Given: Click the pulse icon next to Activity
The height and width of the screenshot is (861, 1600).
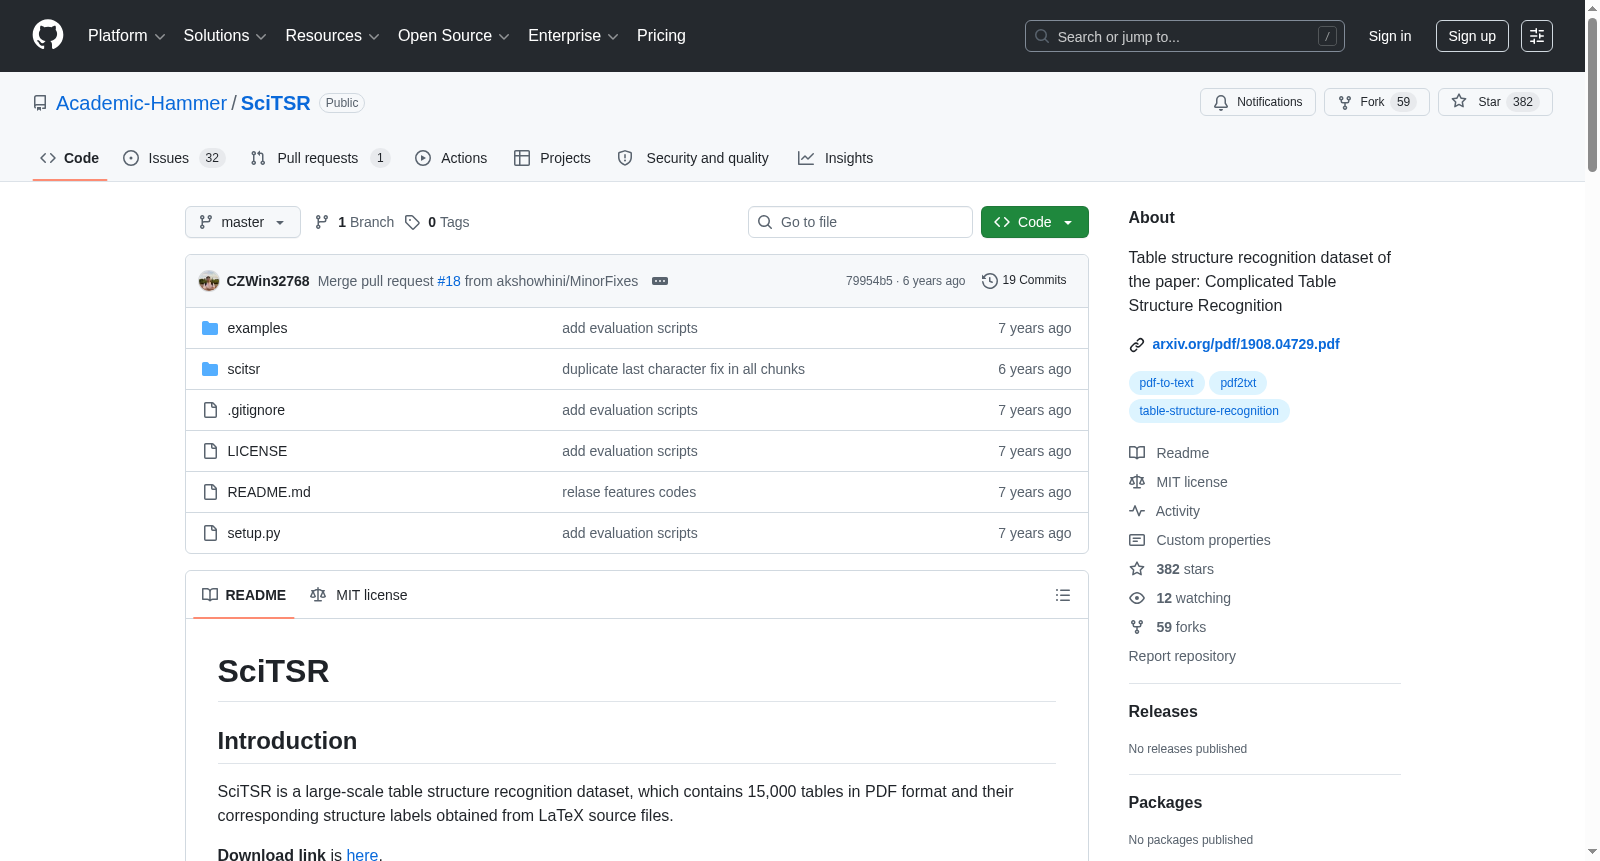Looking at the screenshot, I should (1137, 511).
